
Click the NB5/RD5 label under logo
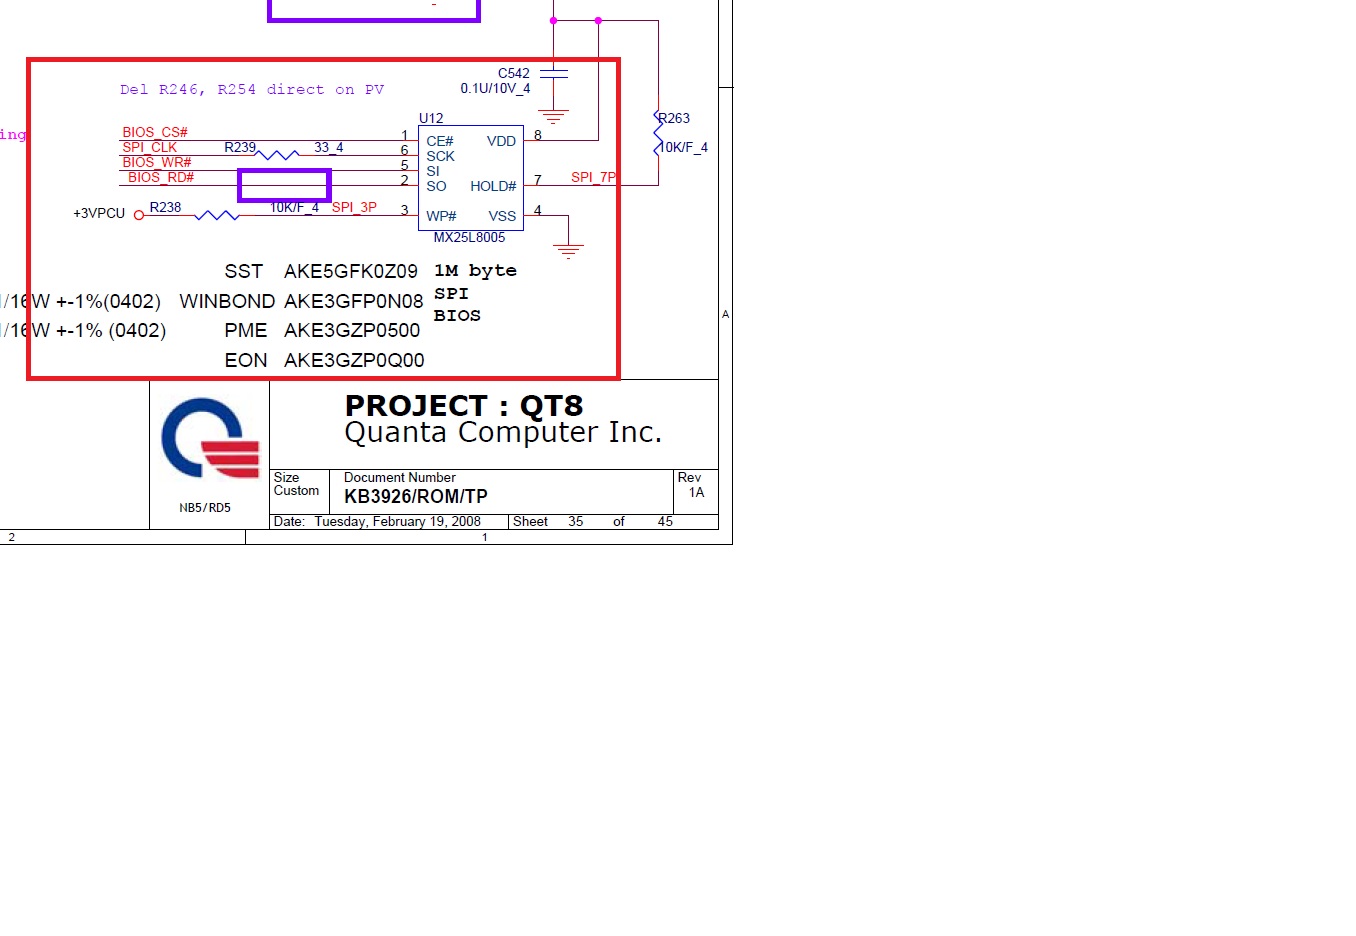click(205, 508)
